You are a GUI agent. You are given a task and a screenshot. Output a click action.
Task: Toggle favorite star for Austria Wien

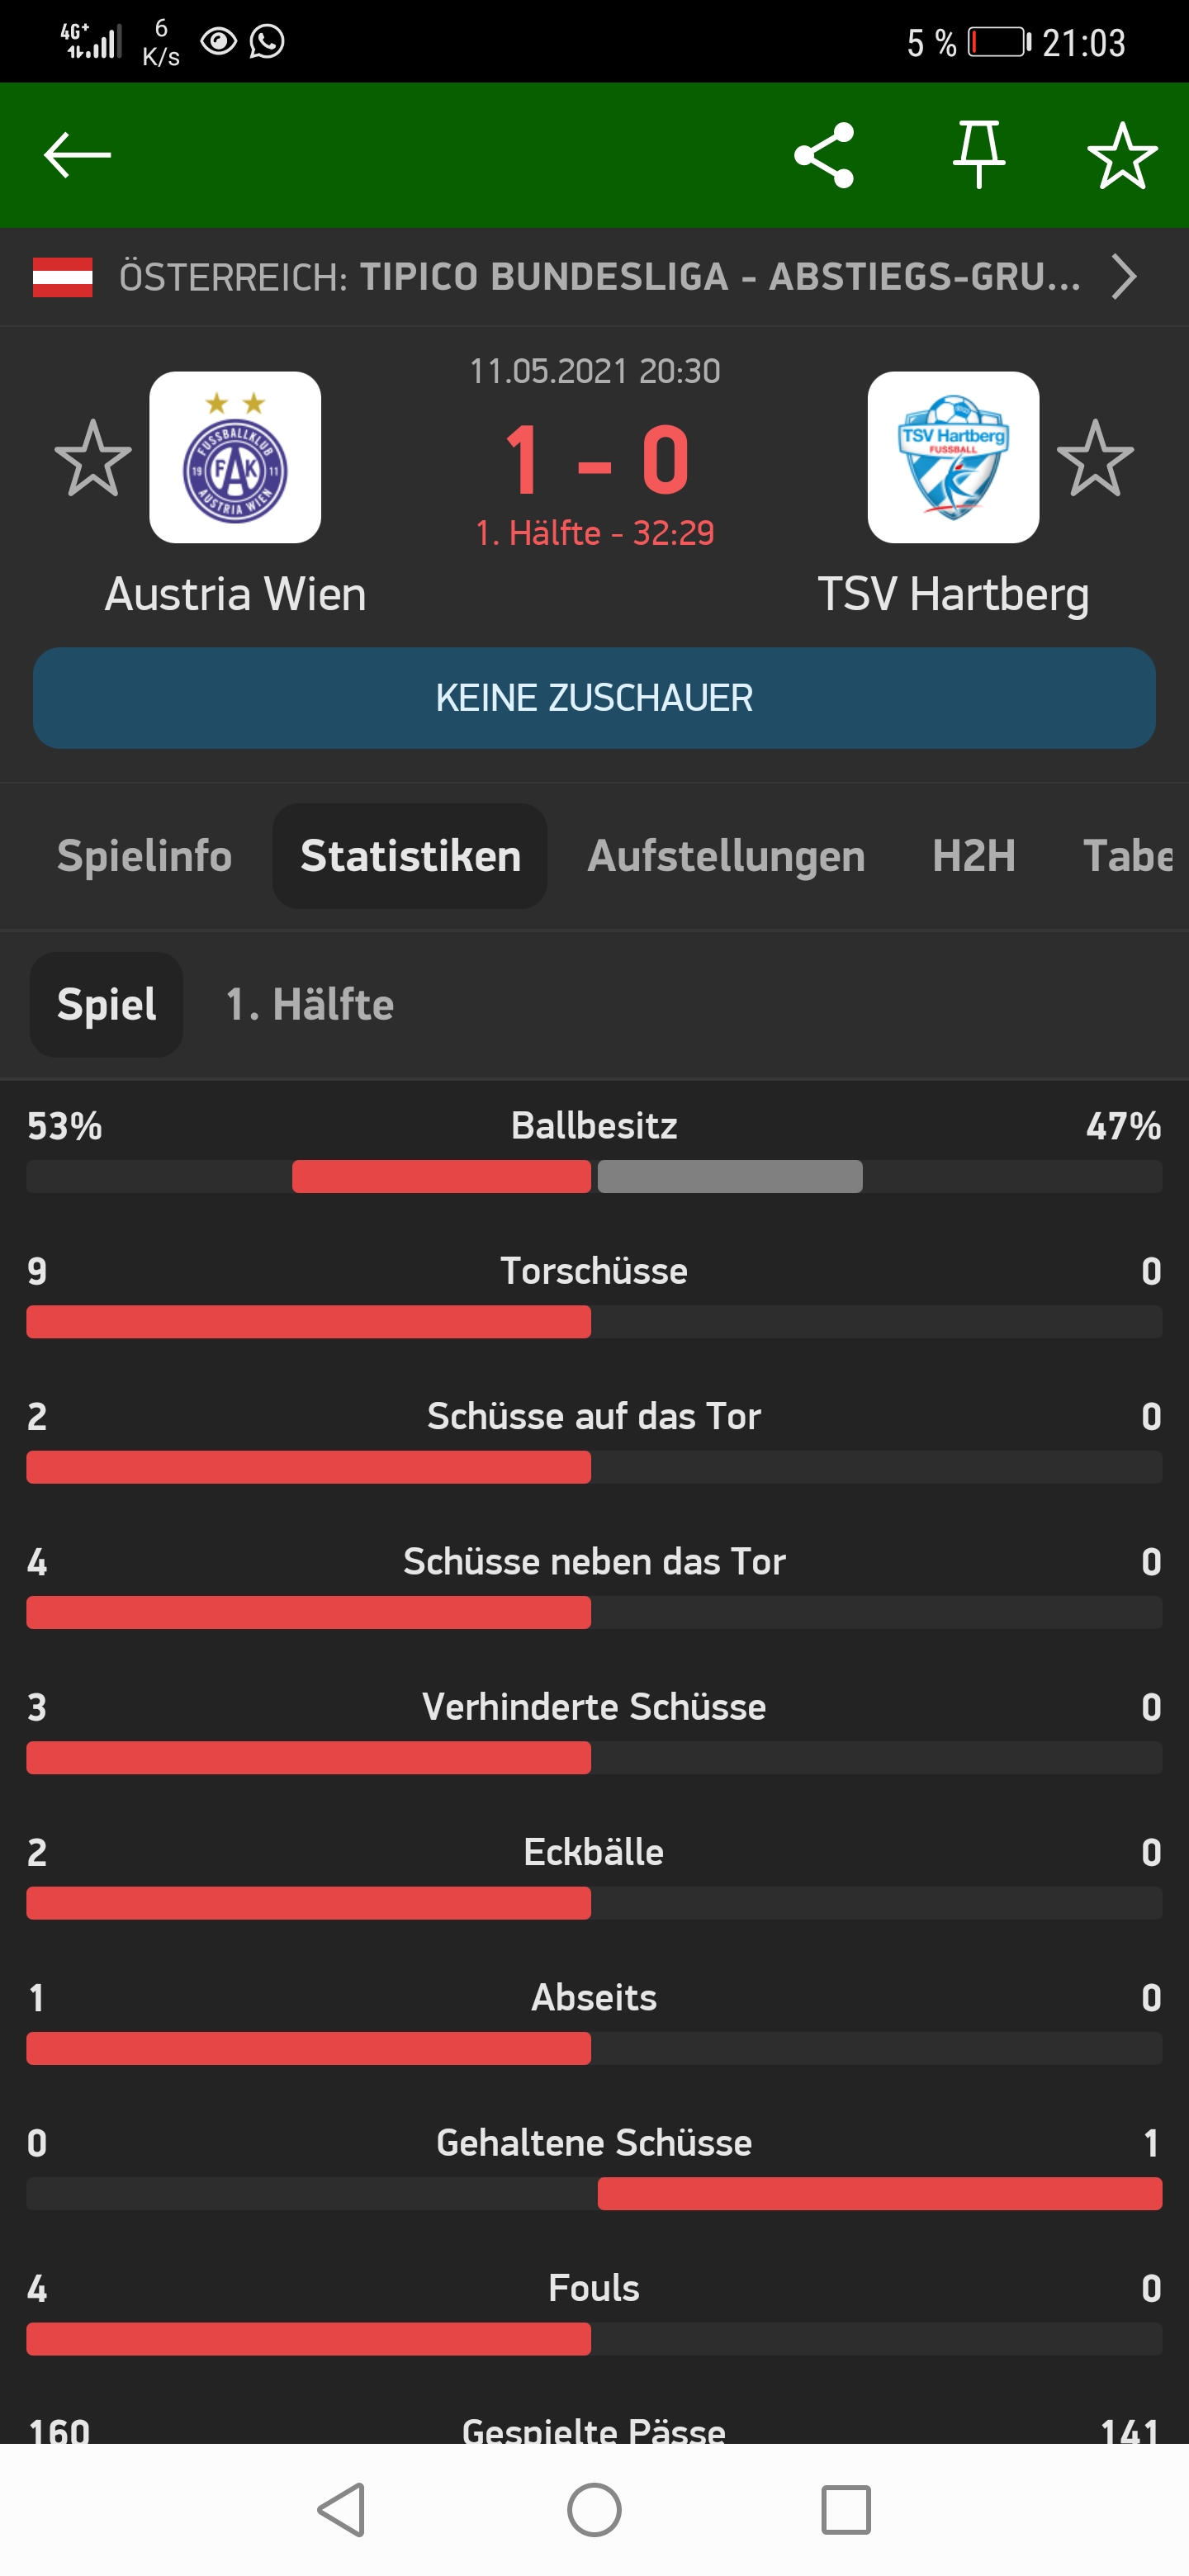tap(93, 458)
